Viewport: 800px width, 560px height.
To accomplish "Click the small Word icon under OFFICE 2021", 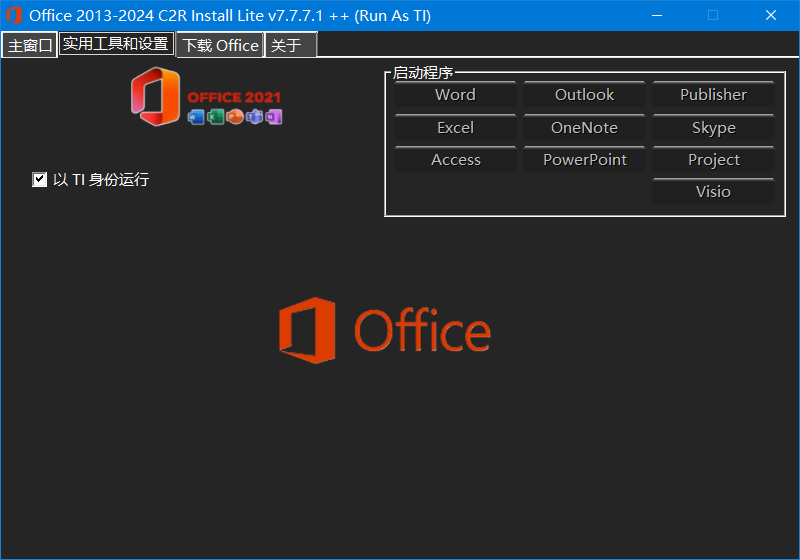I will coord(196,118).
